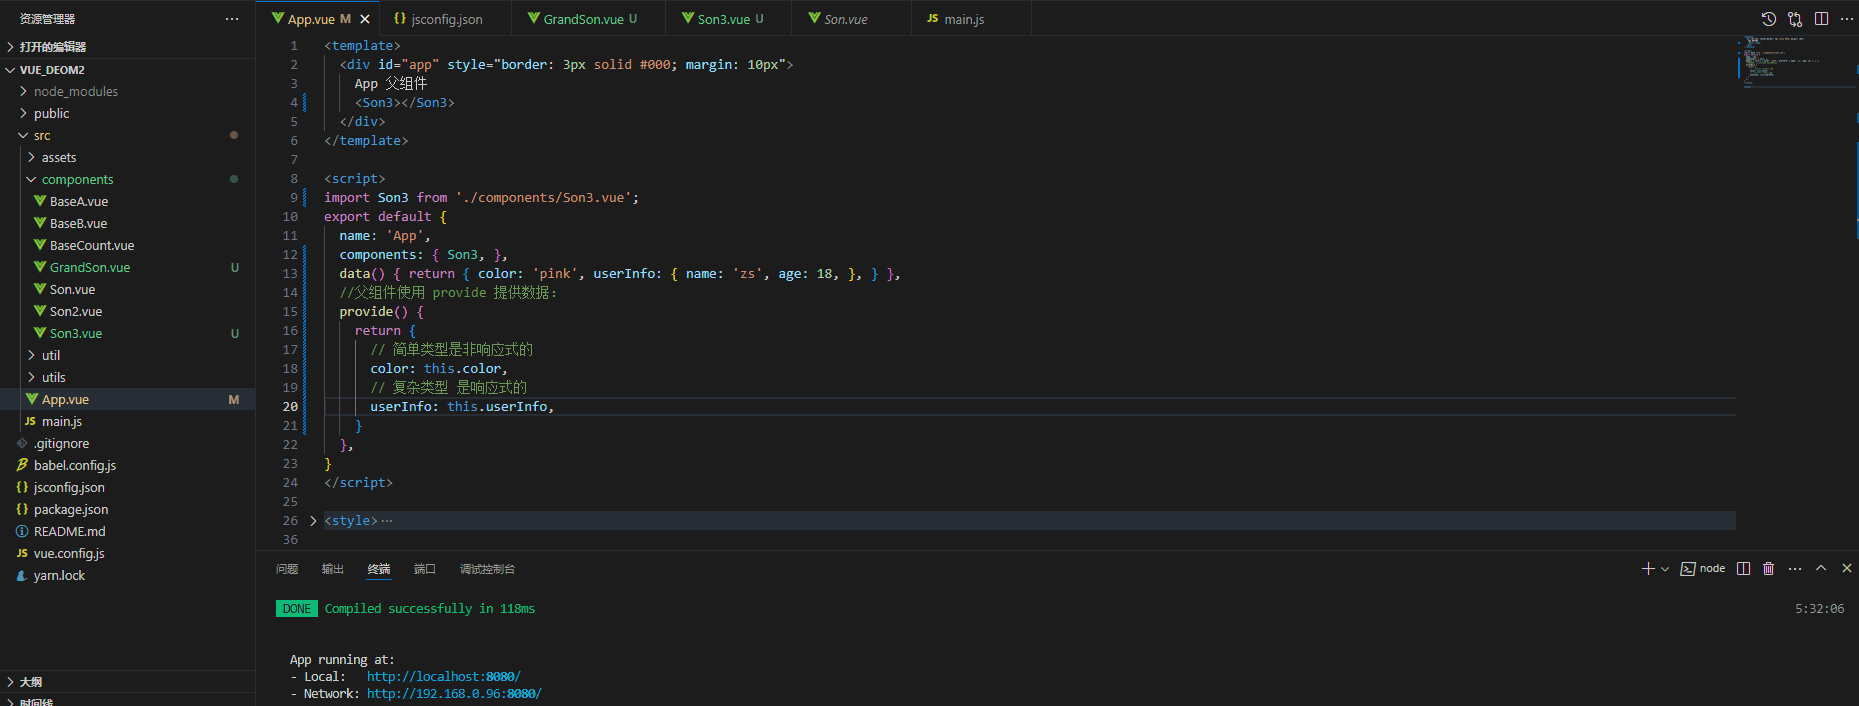Open package.json file

(x=127, y=509)
